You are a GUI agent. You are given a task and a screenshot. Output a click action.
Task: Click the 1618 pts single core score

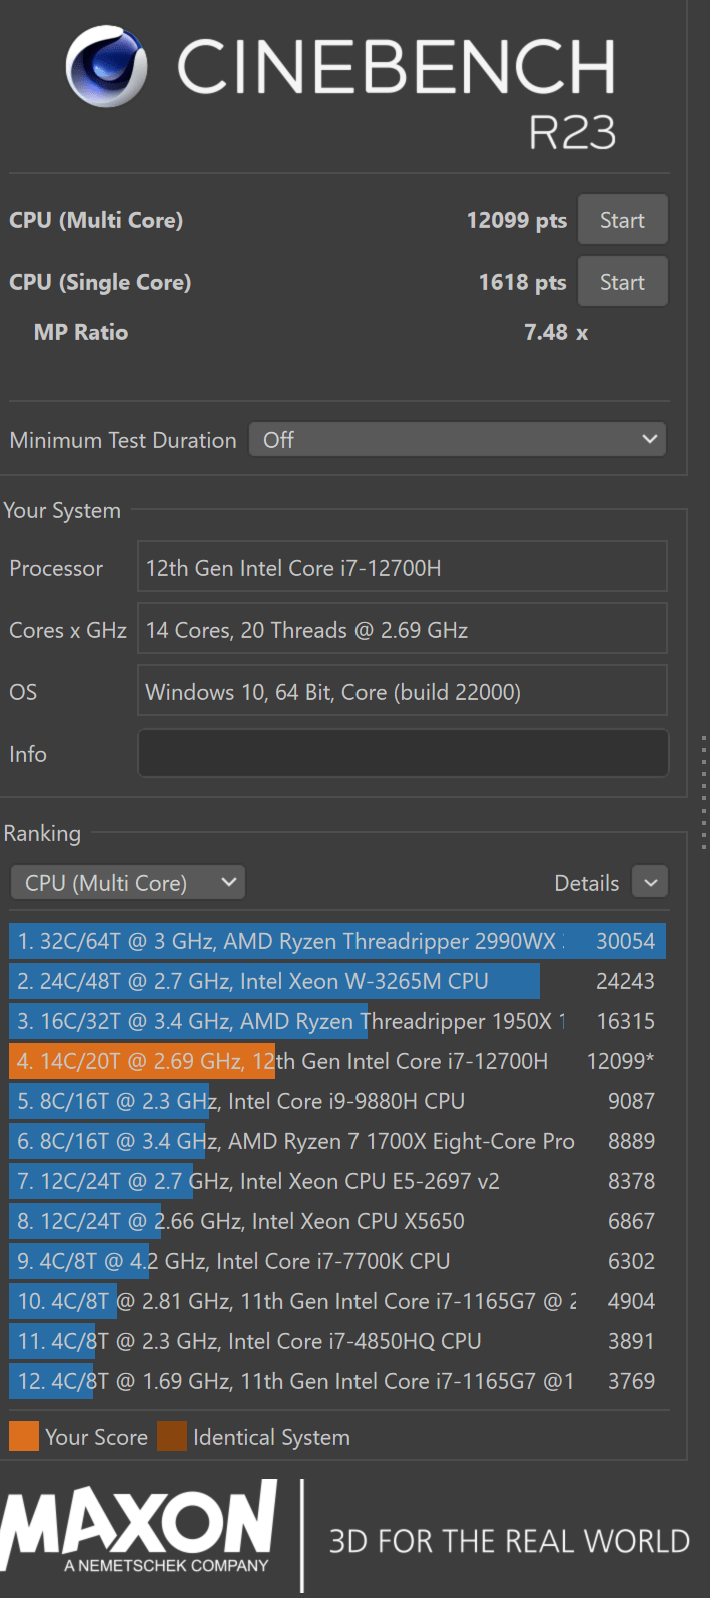(x=522, y=282)
